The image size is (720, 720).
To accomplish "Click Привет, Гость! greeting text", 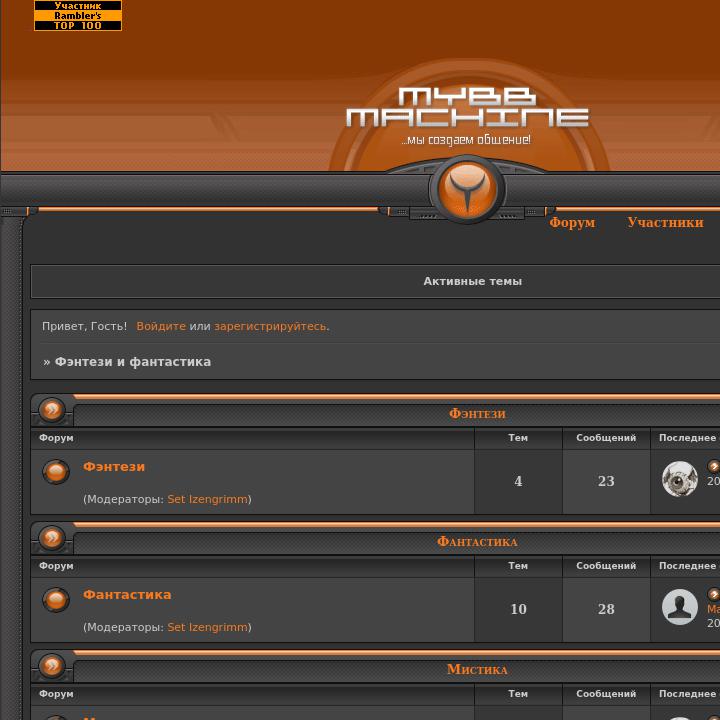I will pyautogui.click(x=84, y=326).
